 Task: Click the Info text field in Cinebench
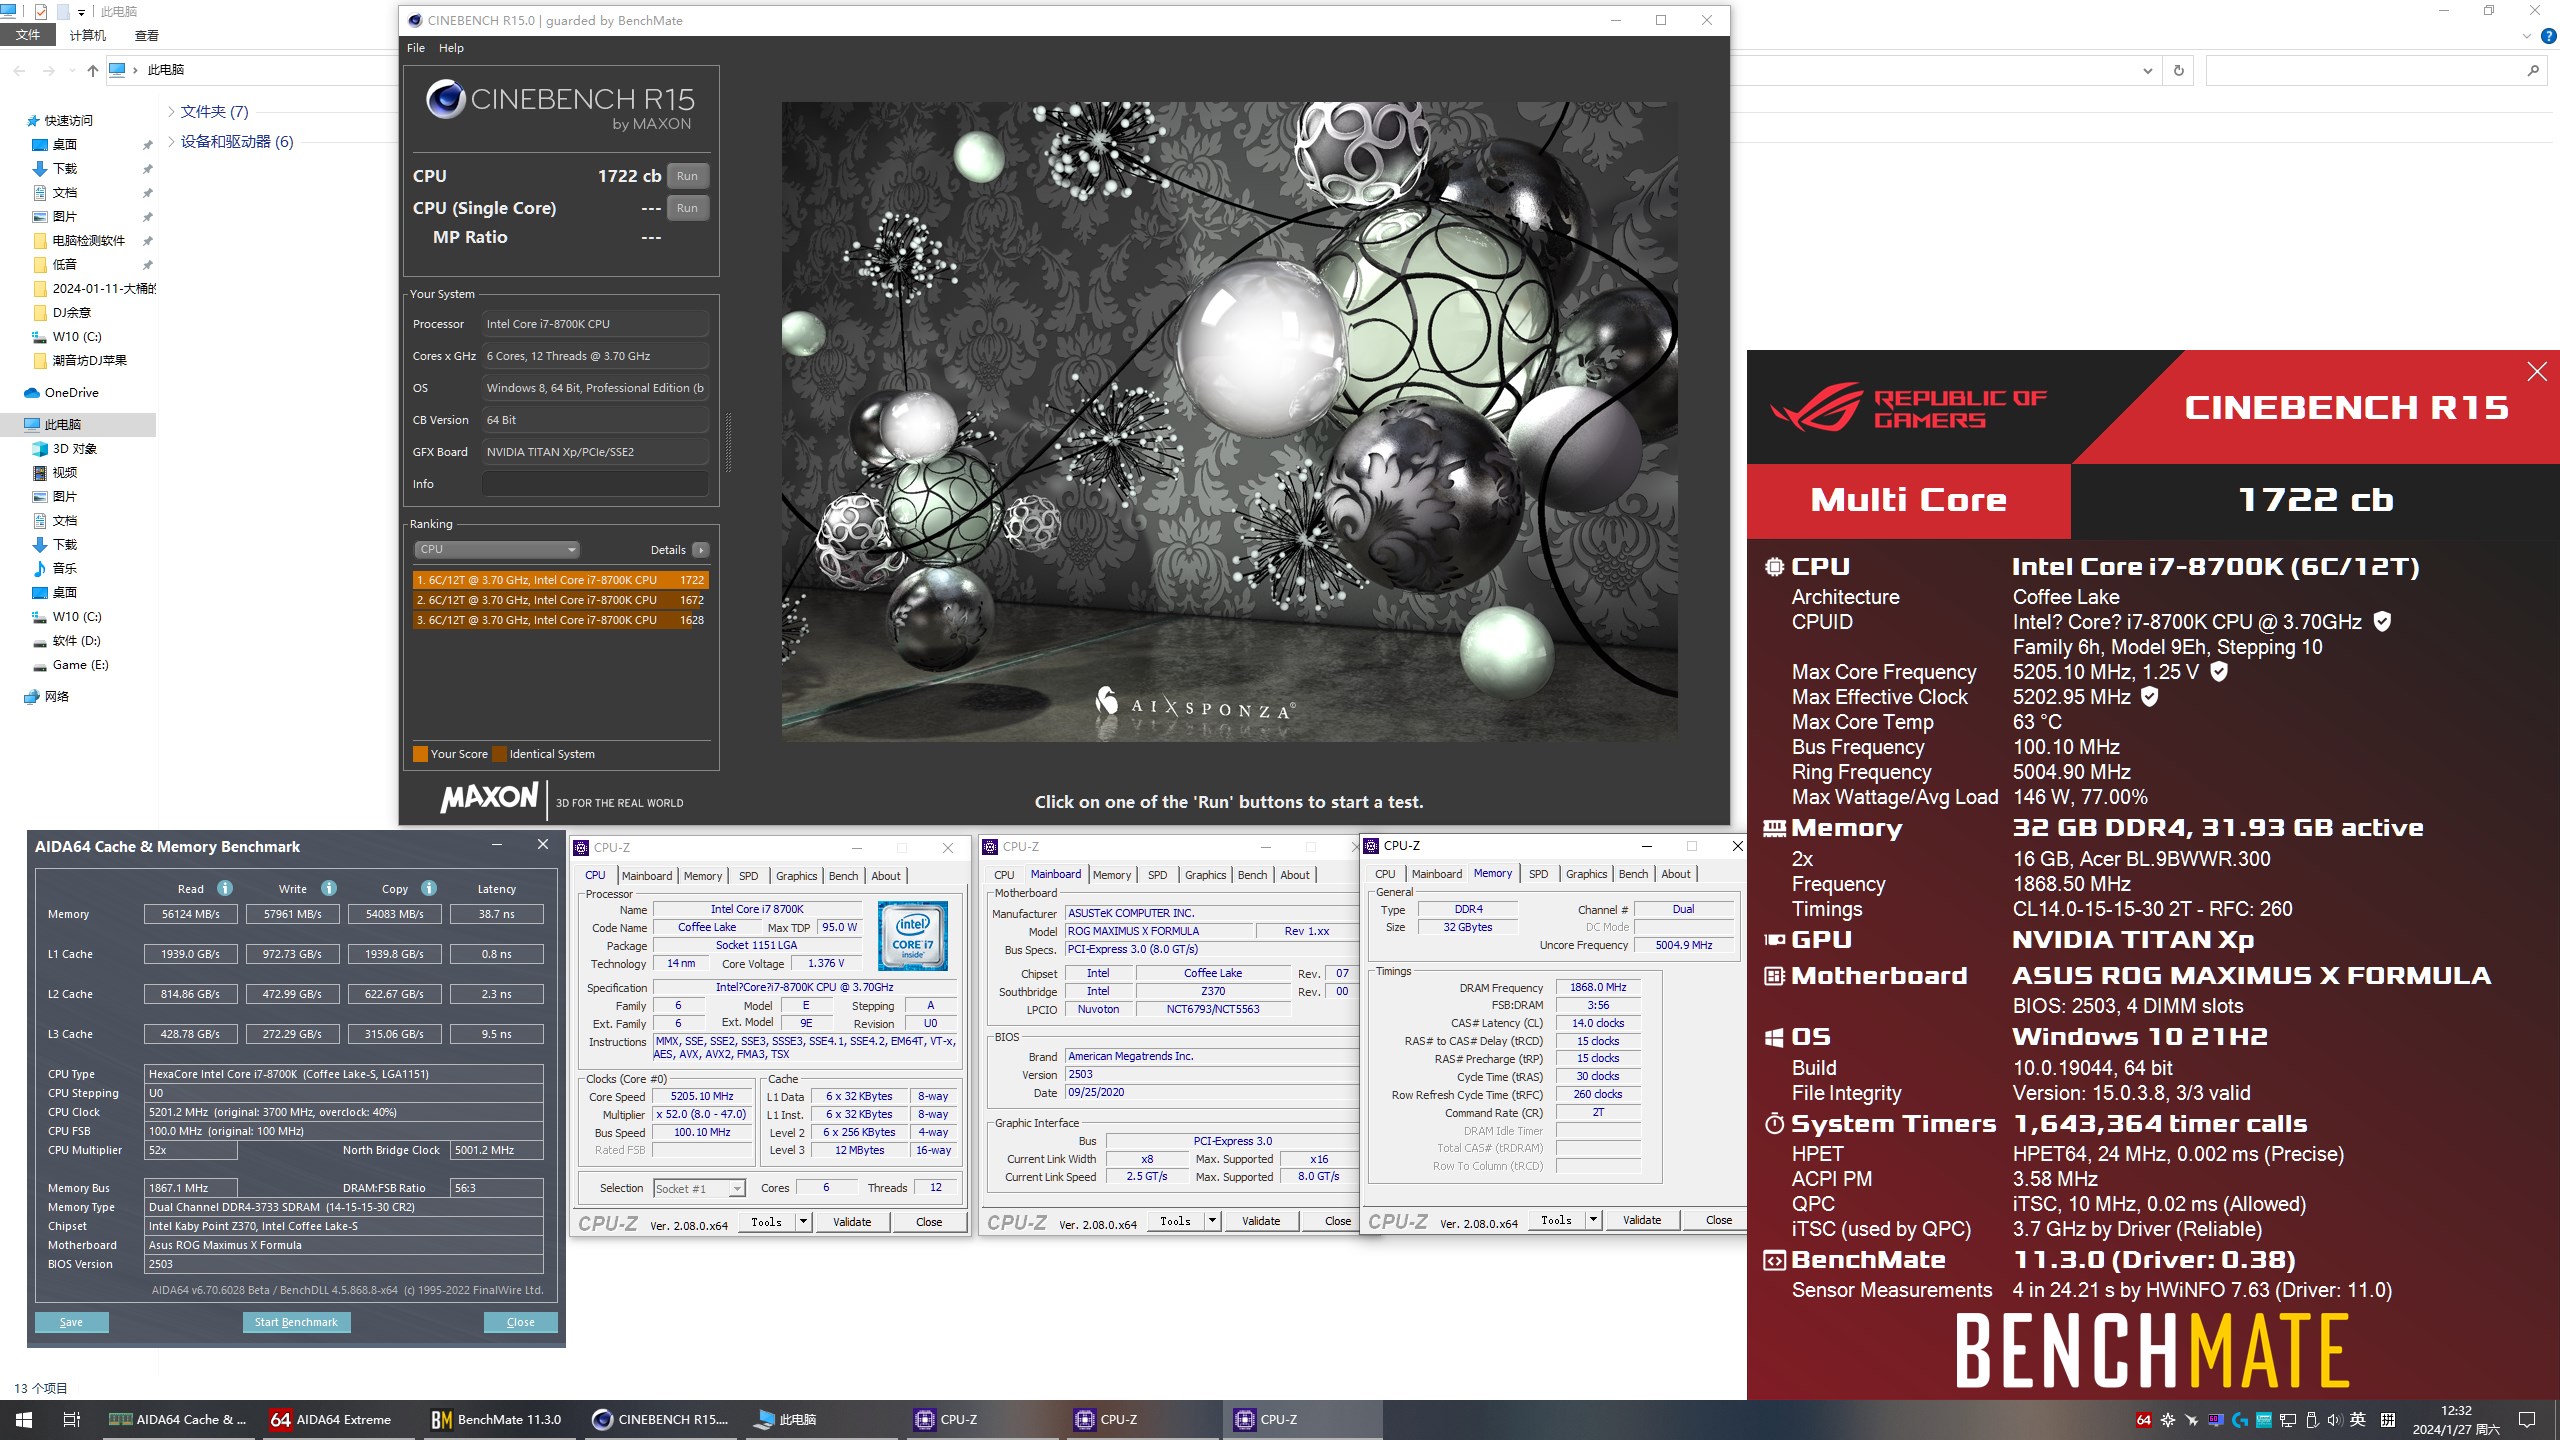click(x=595, y=484)
